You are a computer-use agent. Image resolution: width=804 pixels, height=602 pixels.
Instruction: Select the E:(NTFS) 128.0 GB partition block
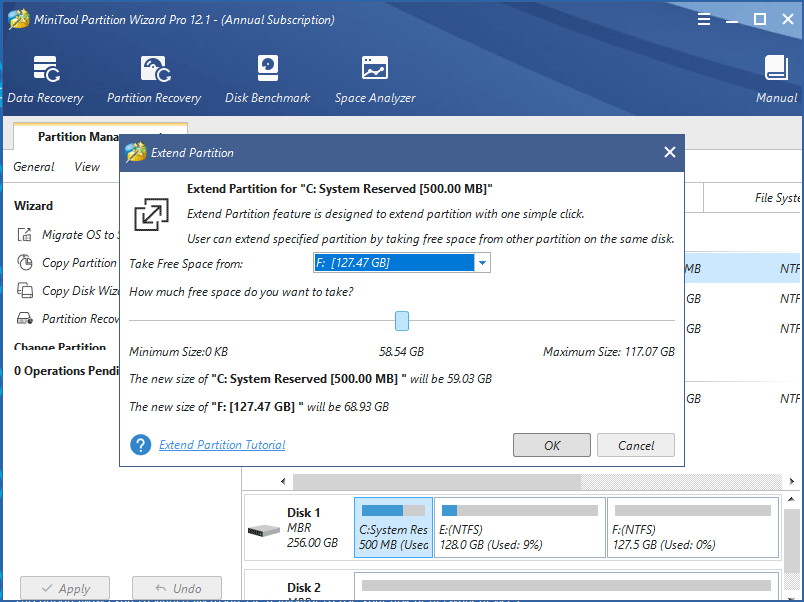point(519,527)
